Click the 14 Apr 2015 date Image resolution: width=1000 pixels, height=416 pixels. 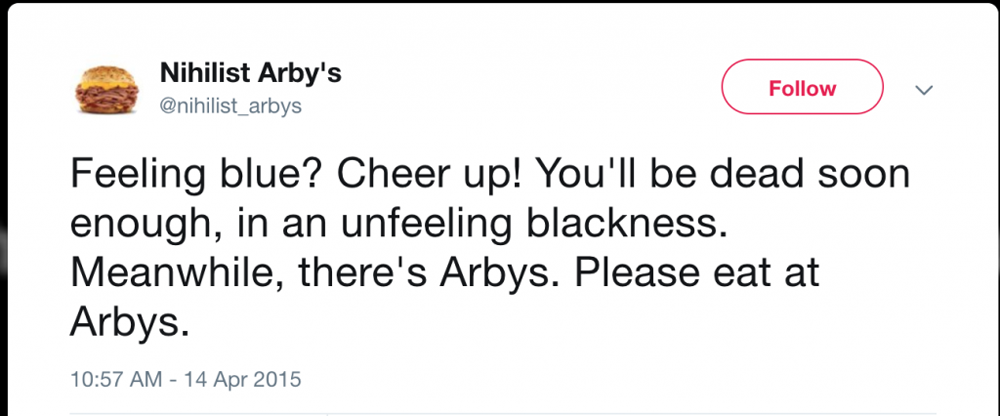242,380
